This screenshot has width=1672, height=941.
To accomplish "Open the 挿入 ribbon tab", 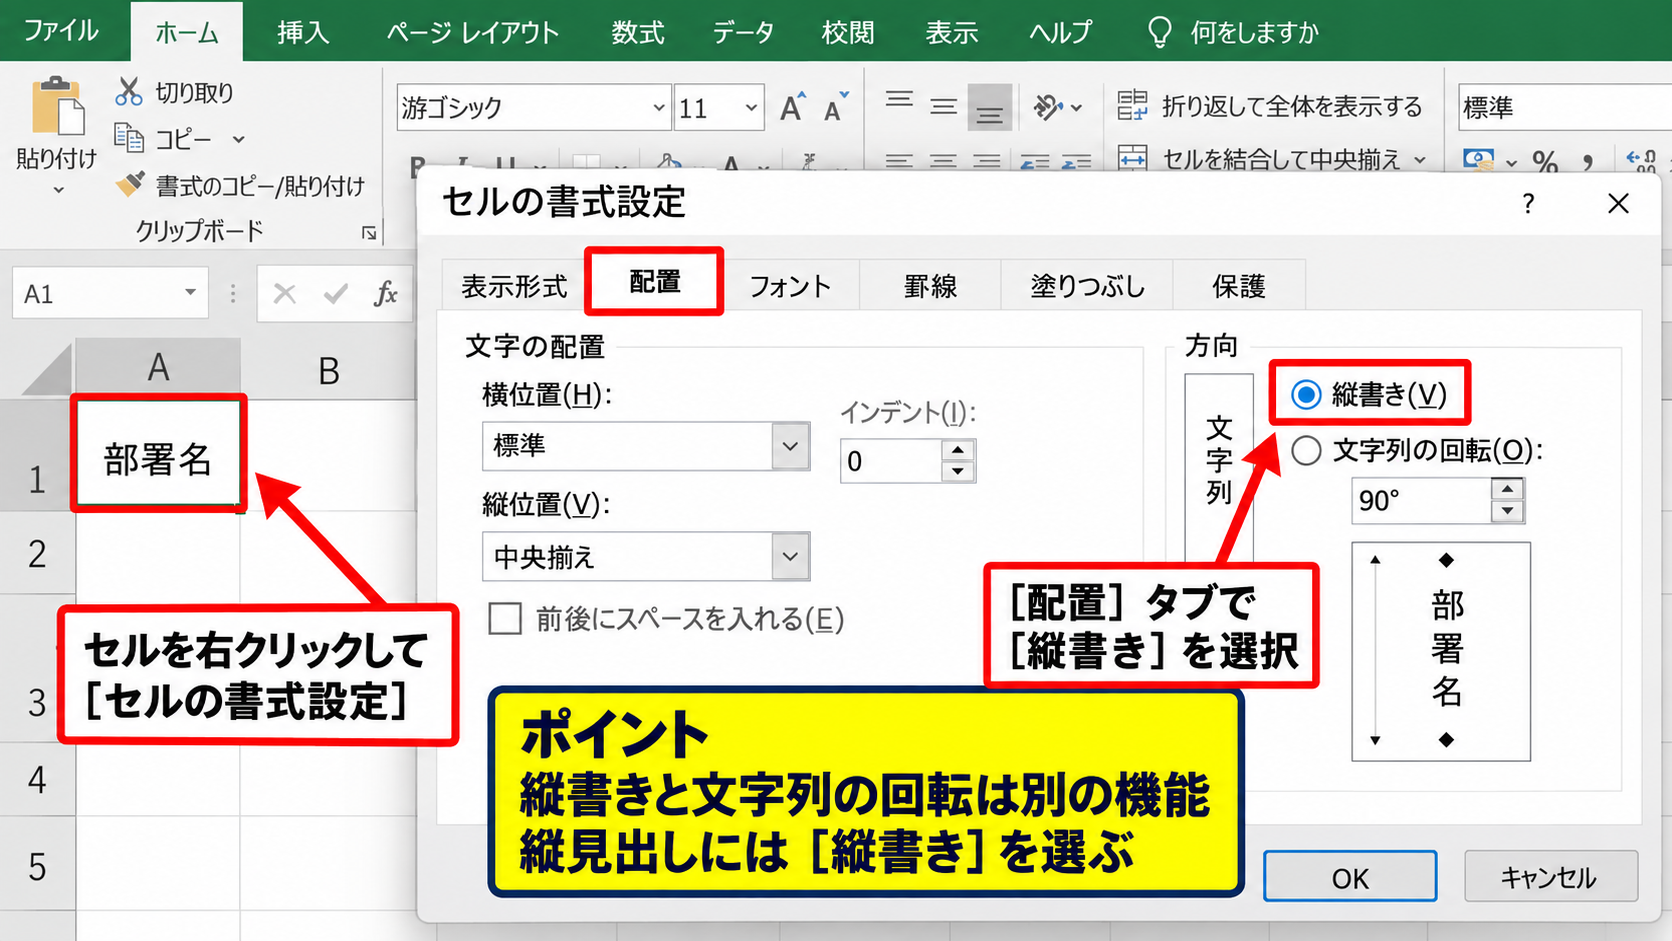I will (303, 32).
